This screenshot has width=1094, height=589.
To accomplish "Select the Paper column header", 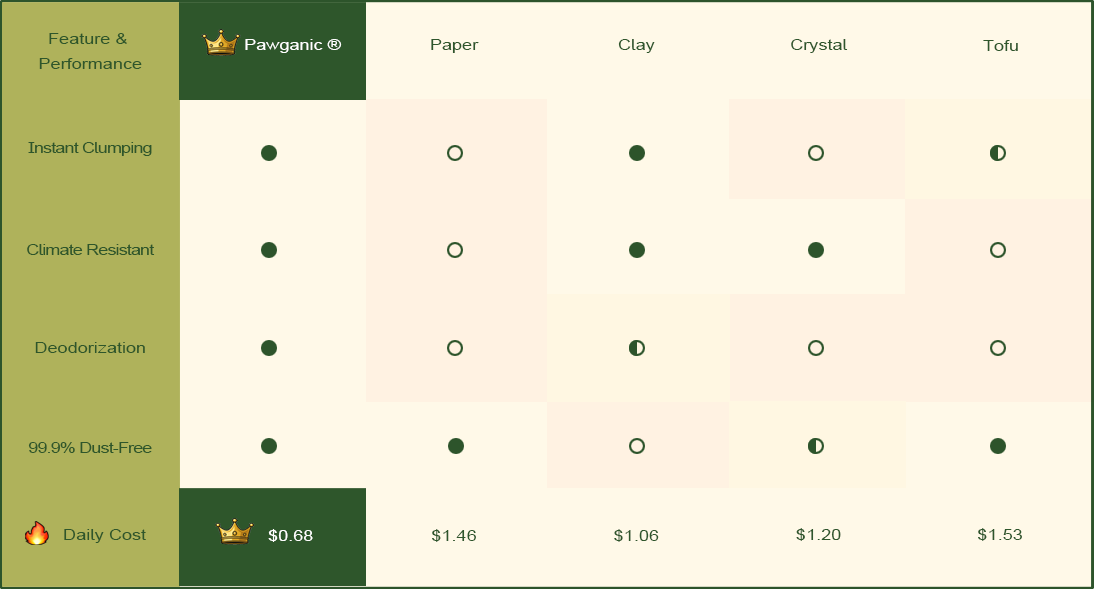I will coord(454,45).
